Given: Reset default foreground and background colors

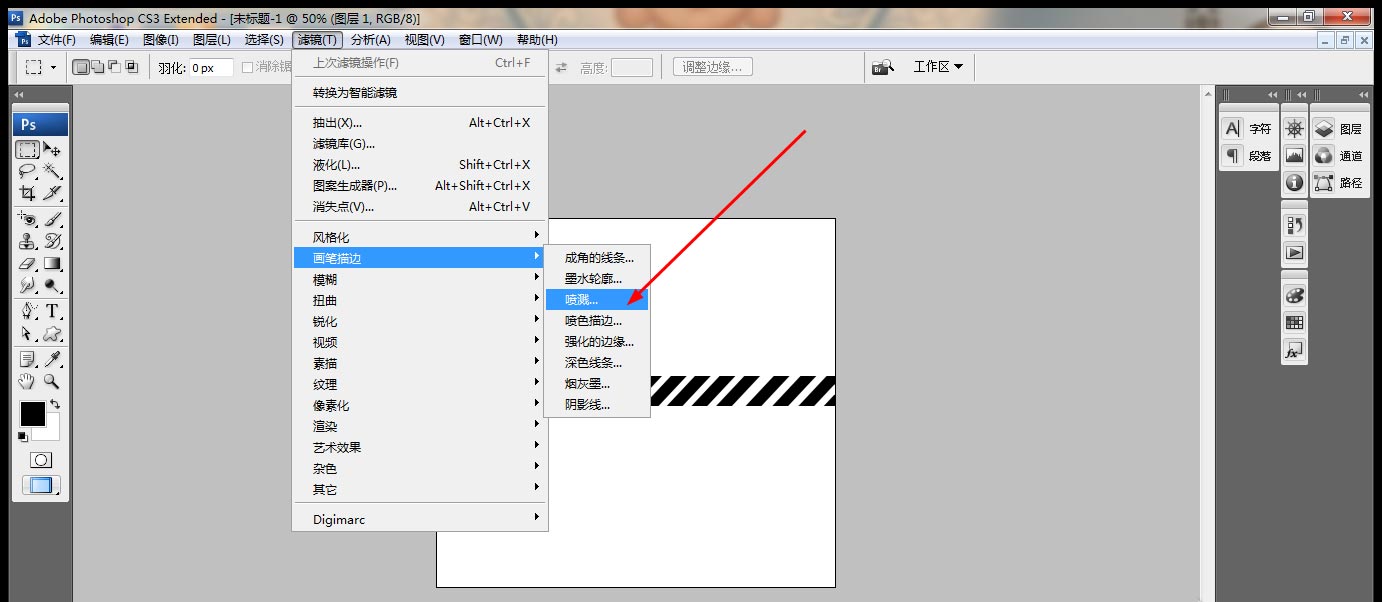Looking at the screenshot, I should (23, 437).
